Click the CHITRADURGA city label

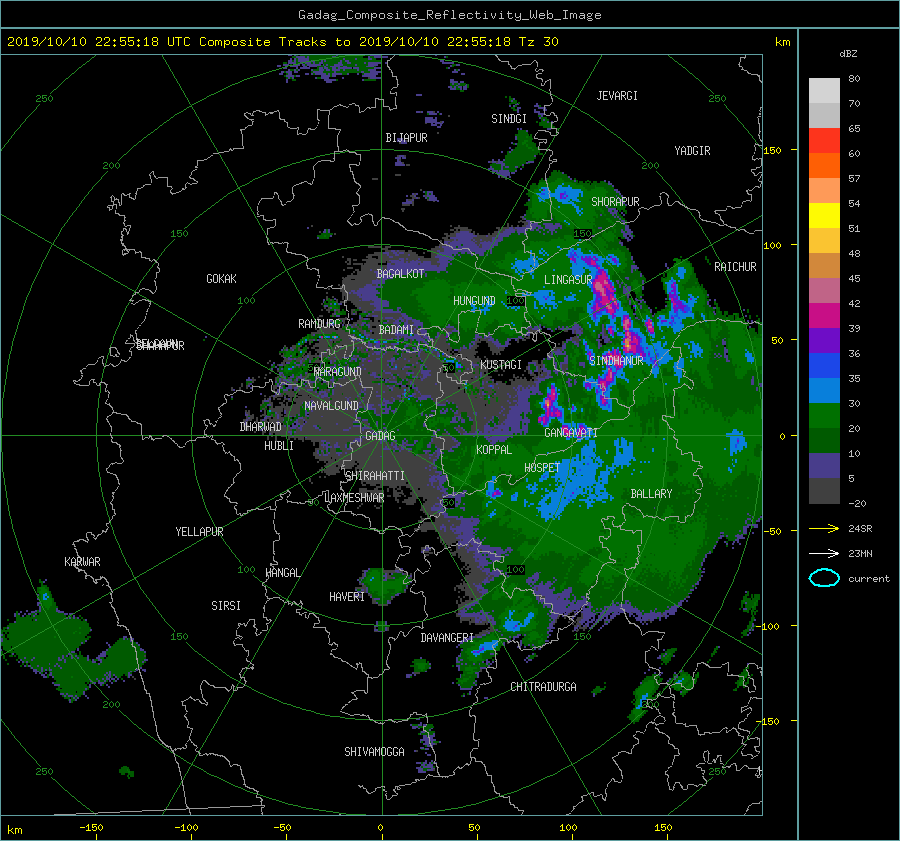[x=544, y=687]
